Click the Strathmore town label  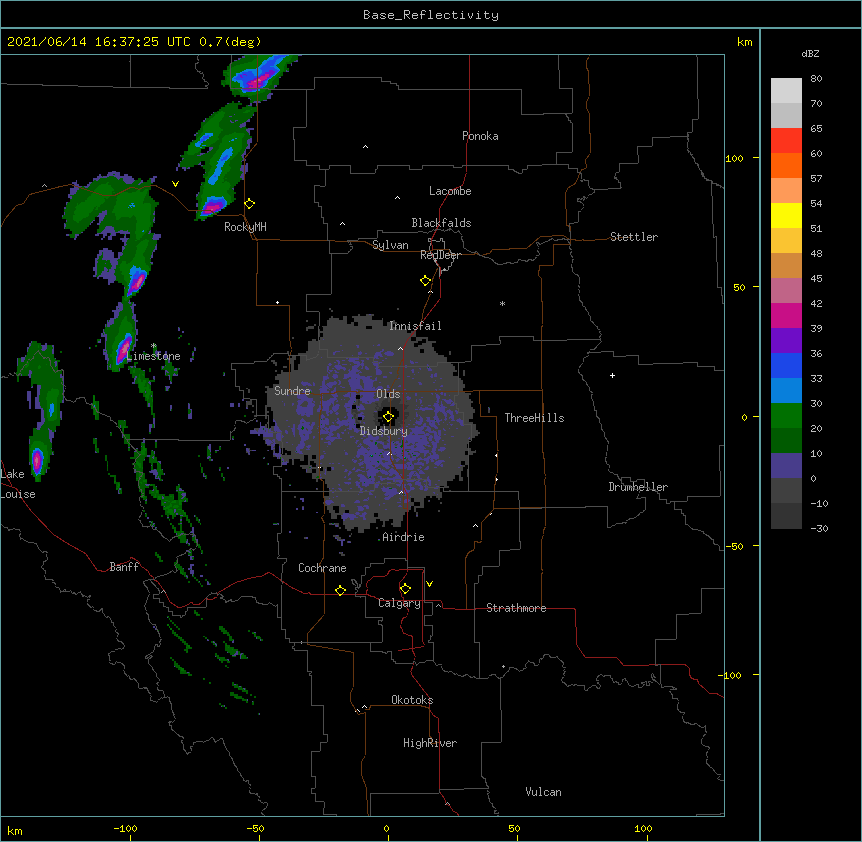point(516,608)
